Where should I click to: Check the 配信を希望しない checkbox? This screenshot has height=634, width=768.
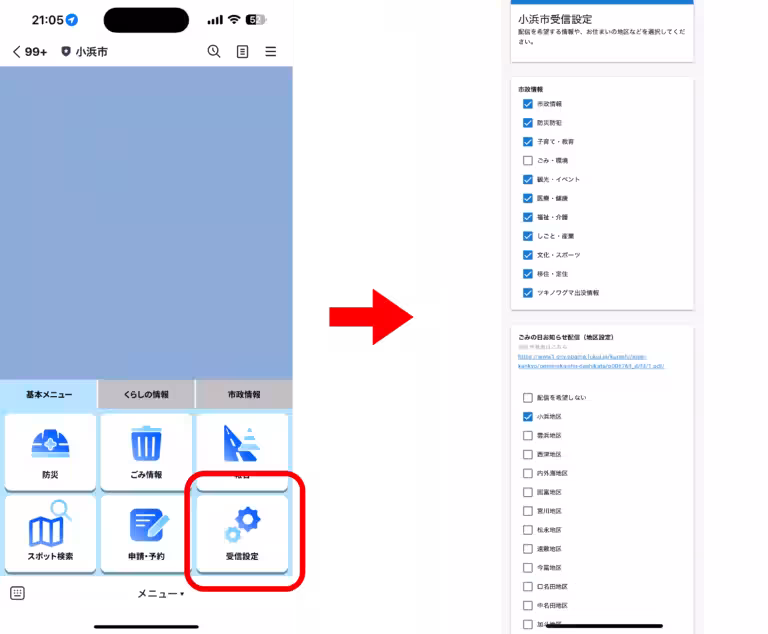coord(528,397)
